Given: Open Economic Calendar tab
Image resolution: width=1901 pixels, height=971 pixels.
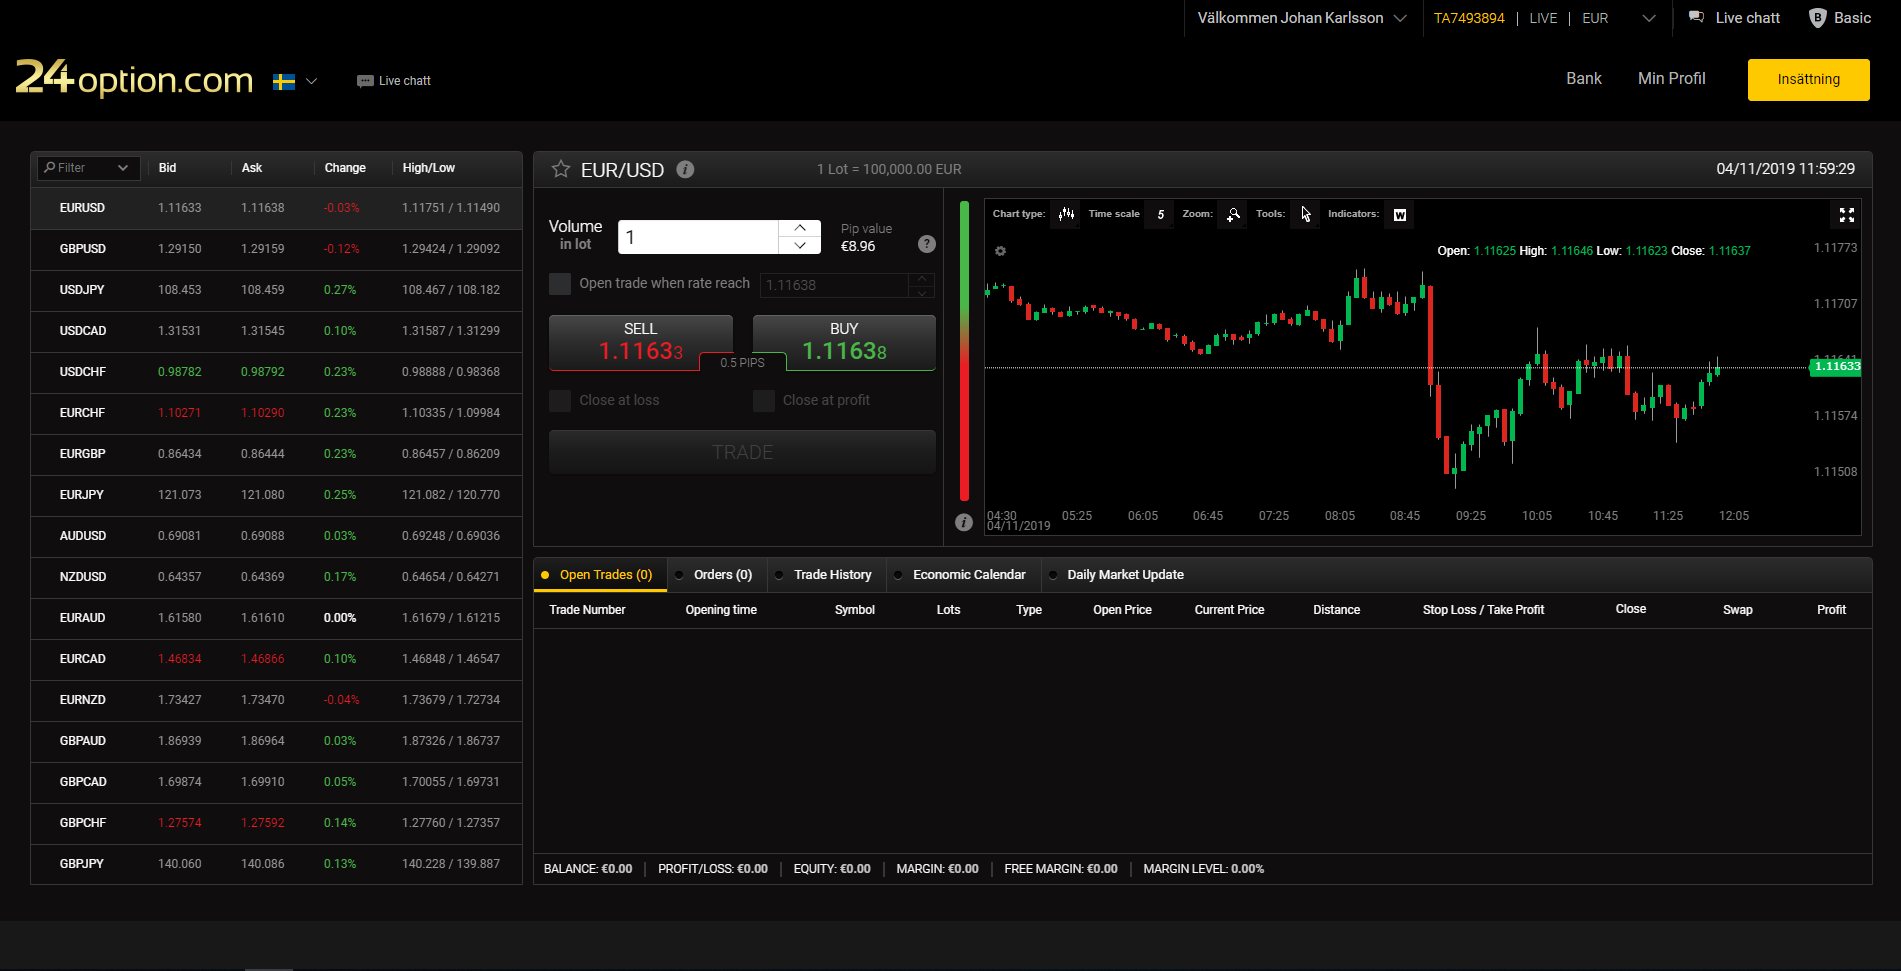Looking at the screenshot, I should [x=962, y=575].
